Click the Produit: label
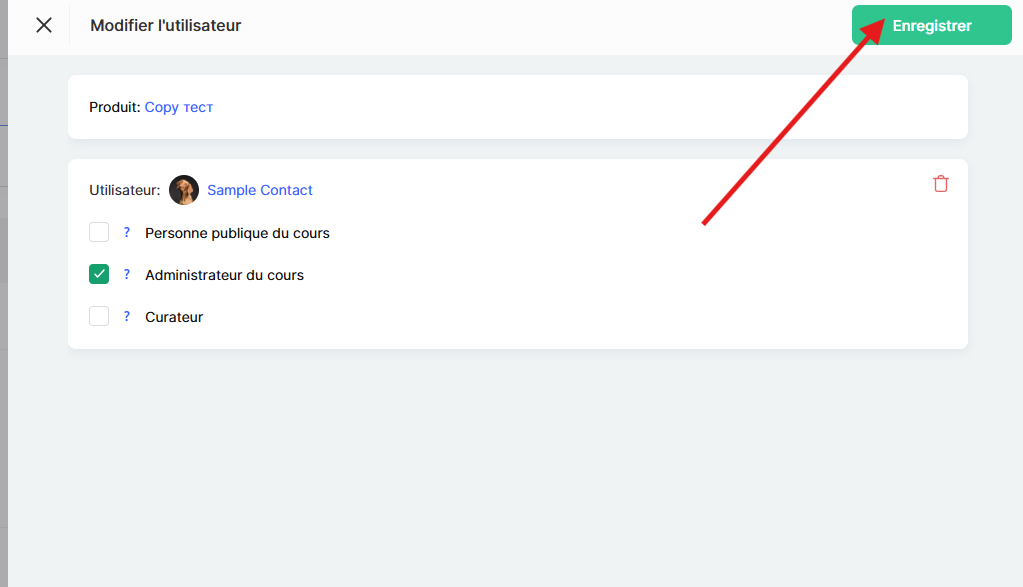The height and width of the screenshot is (587, 1023). coord(115,107)
